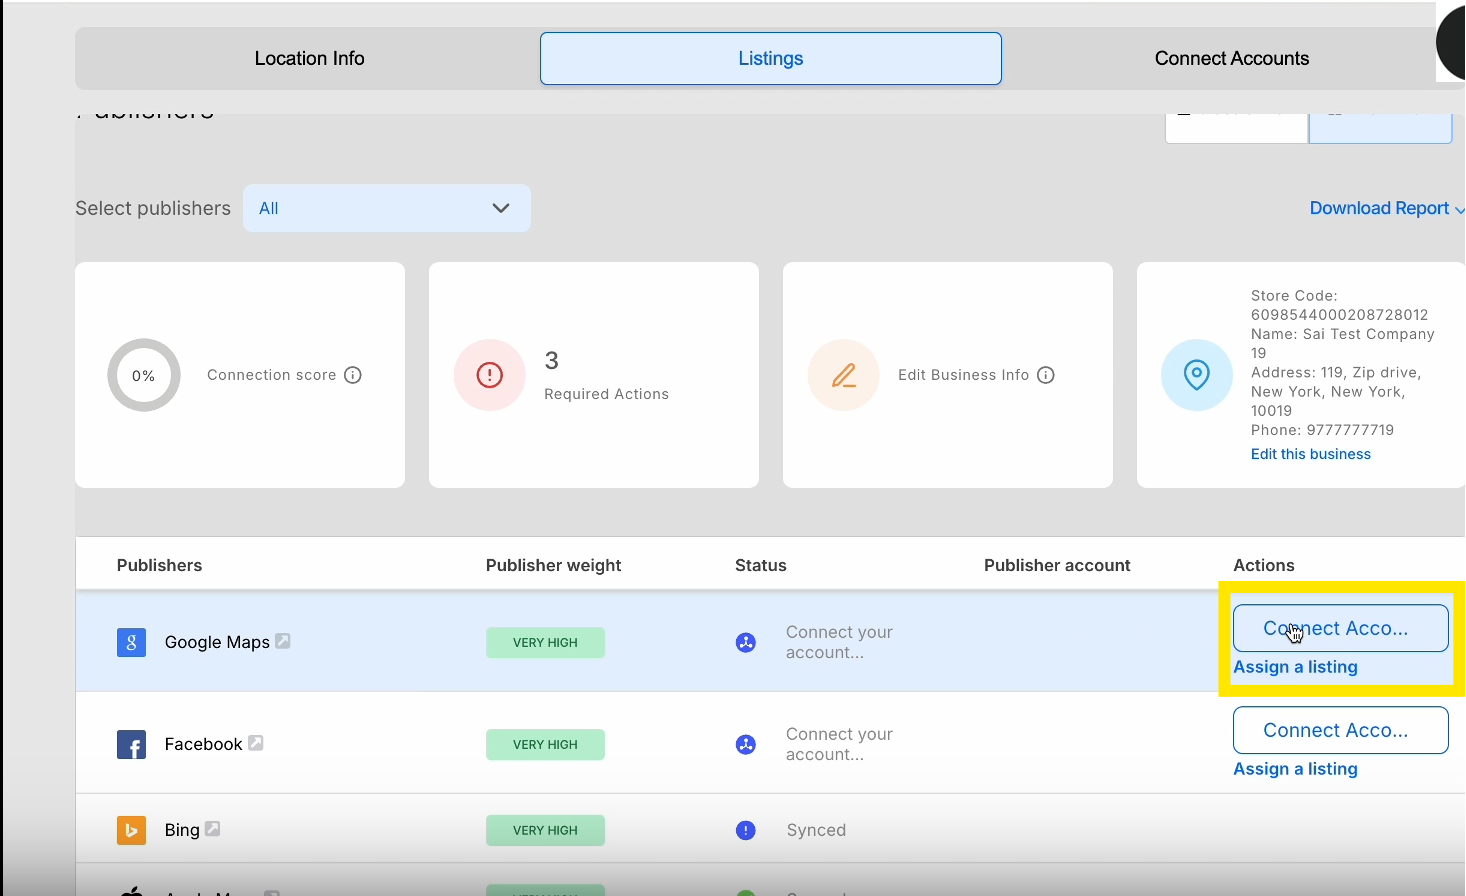Open Google Maps external link icon
1466x896 pixels.
[283, 641]
